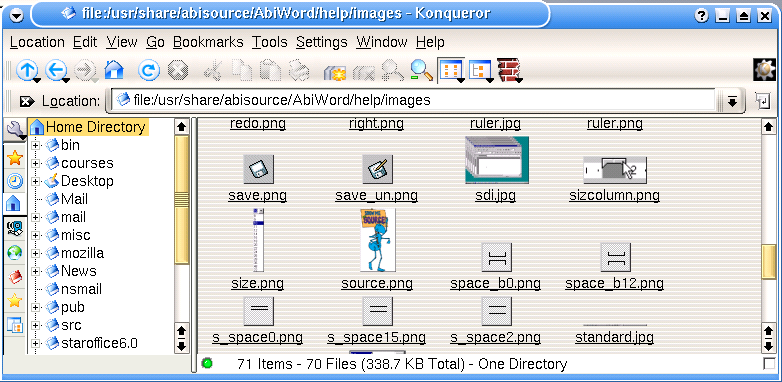Expand the courses folder in tree
Viewport: 782px width, 382px height.
coord(35,164)
